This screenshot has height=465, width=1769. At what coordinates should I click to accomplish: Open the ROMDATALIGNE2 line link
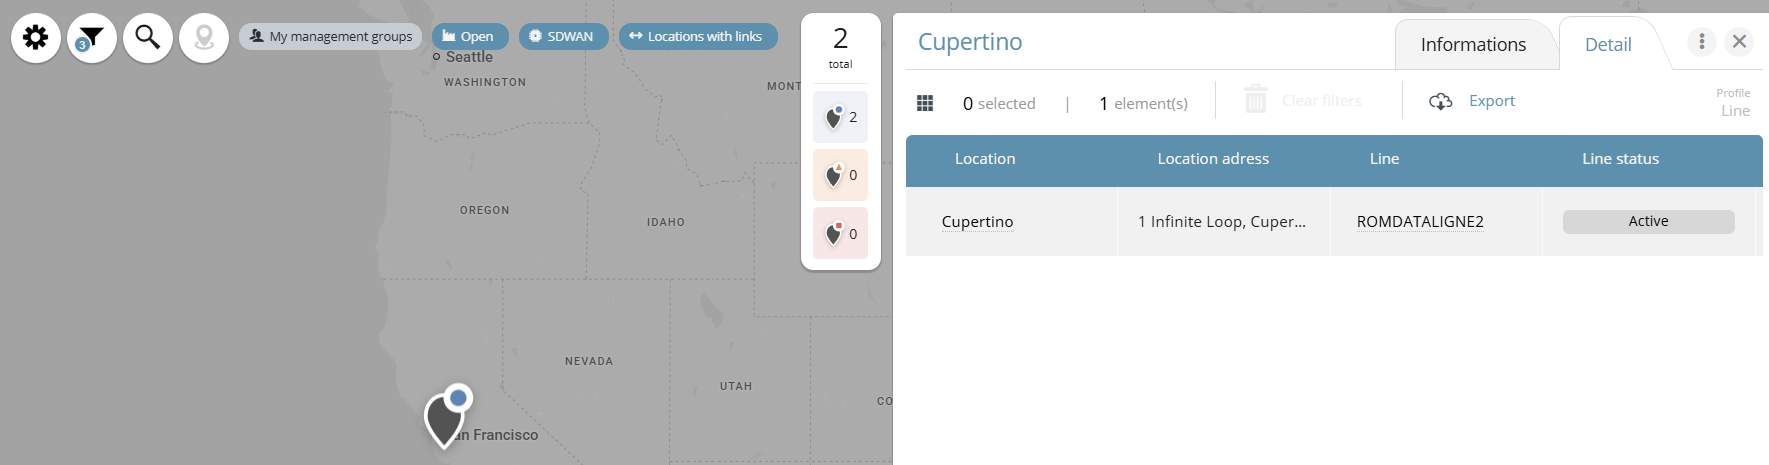point(1419,222)
